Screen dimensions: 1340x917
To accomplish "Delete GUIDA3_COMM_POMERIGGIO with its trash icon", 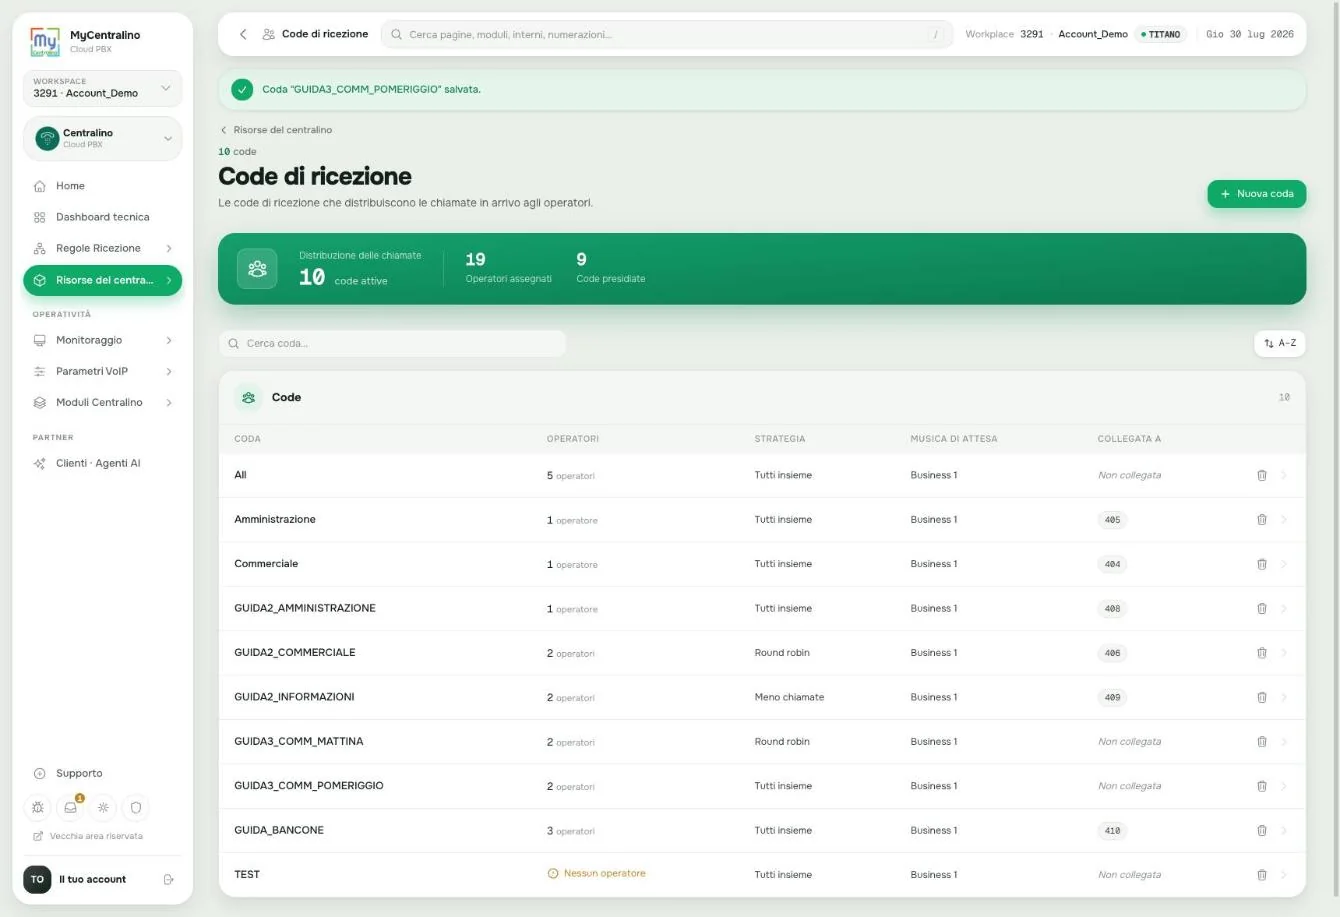I will point(1261,786).
